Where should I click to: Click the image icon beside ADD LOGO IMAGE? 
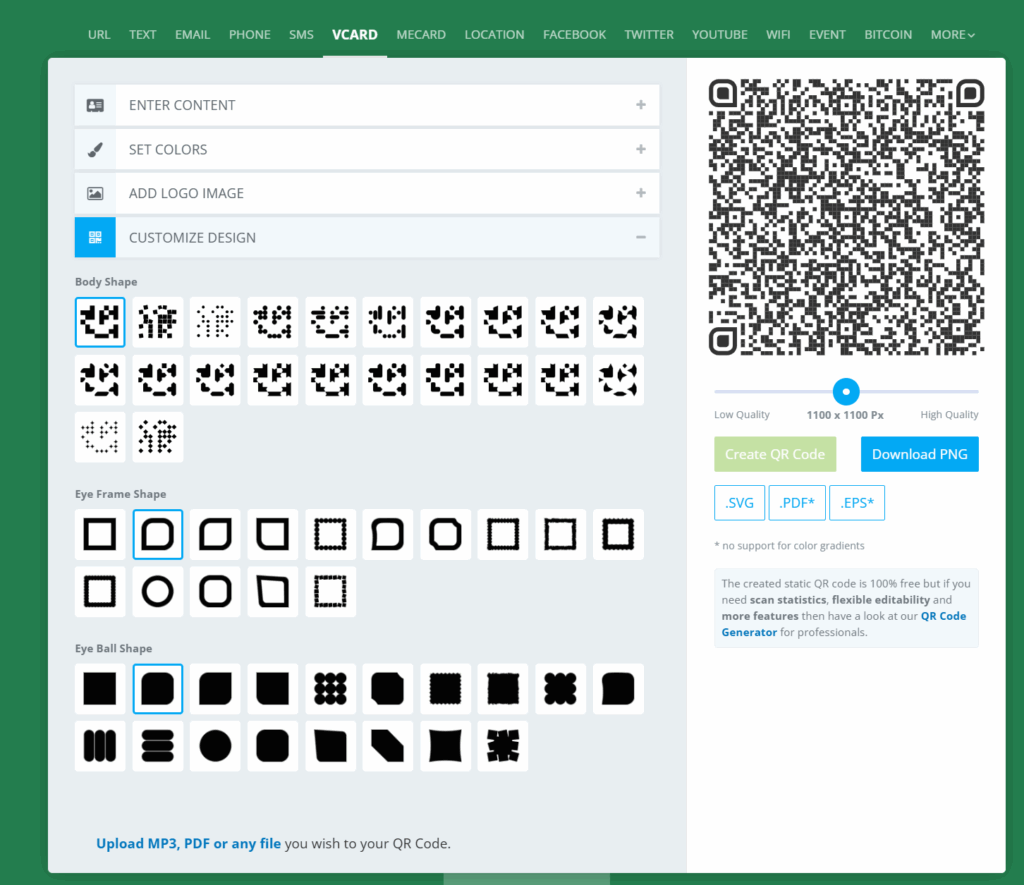(95, 193)
